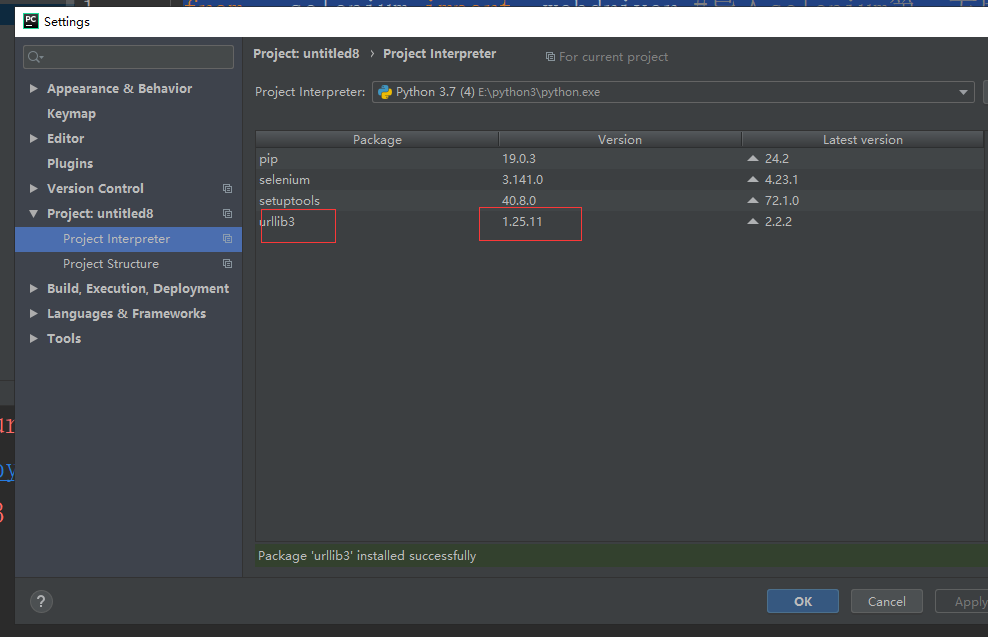Click version 3.141.0 cell

(x=522, y=180)
